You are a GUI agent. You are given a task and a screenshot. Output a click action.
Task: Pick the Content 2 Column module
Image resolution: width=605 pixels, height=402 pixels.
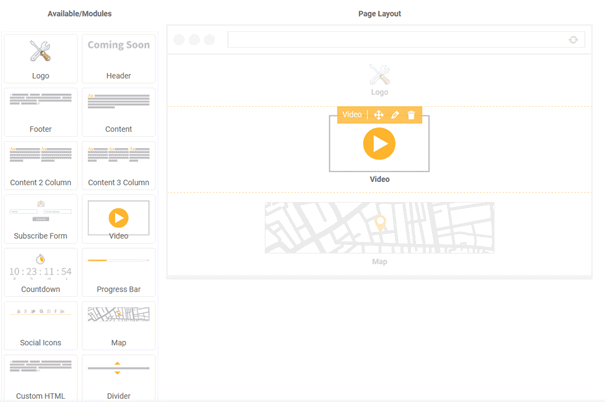pyautogui.click(x=41, y=166)
